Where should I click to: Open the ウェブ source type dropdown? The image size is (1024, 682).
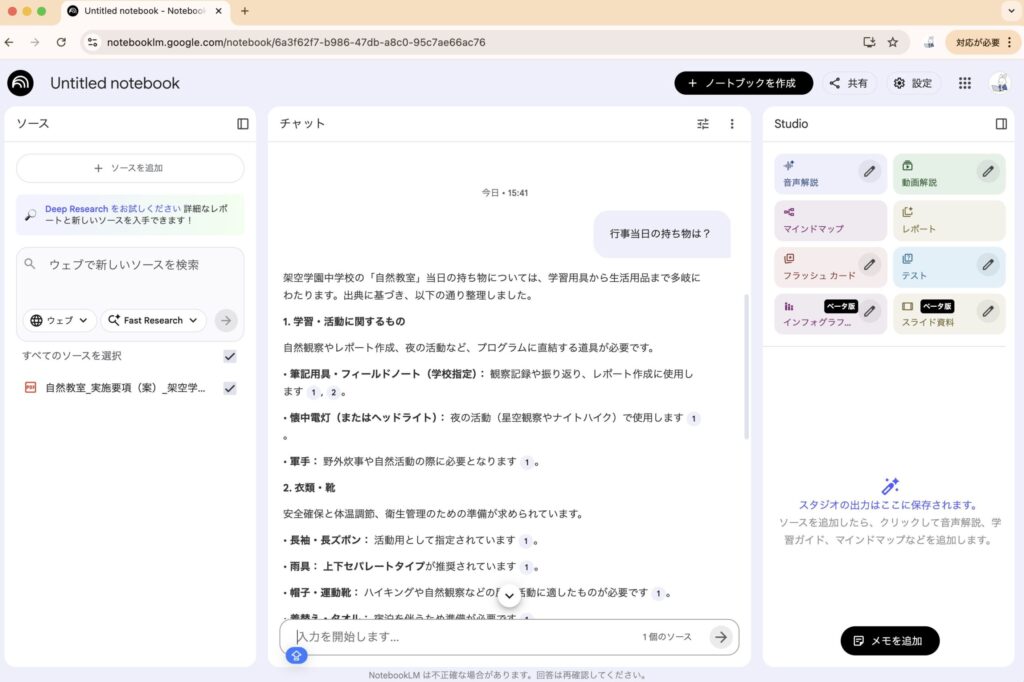click(x=59, y=320)
